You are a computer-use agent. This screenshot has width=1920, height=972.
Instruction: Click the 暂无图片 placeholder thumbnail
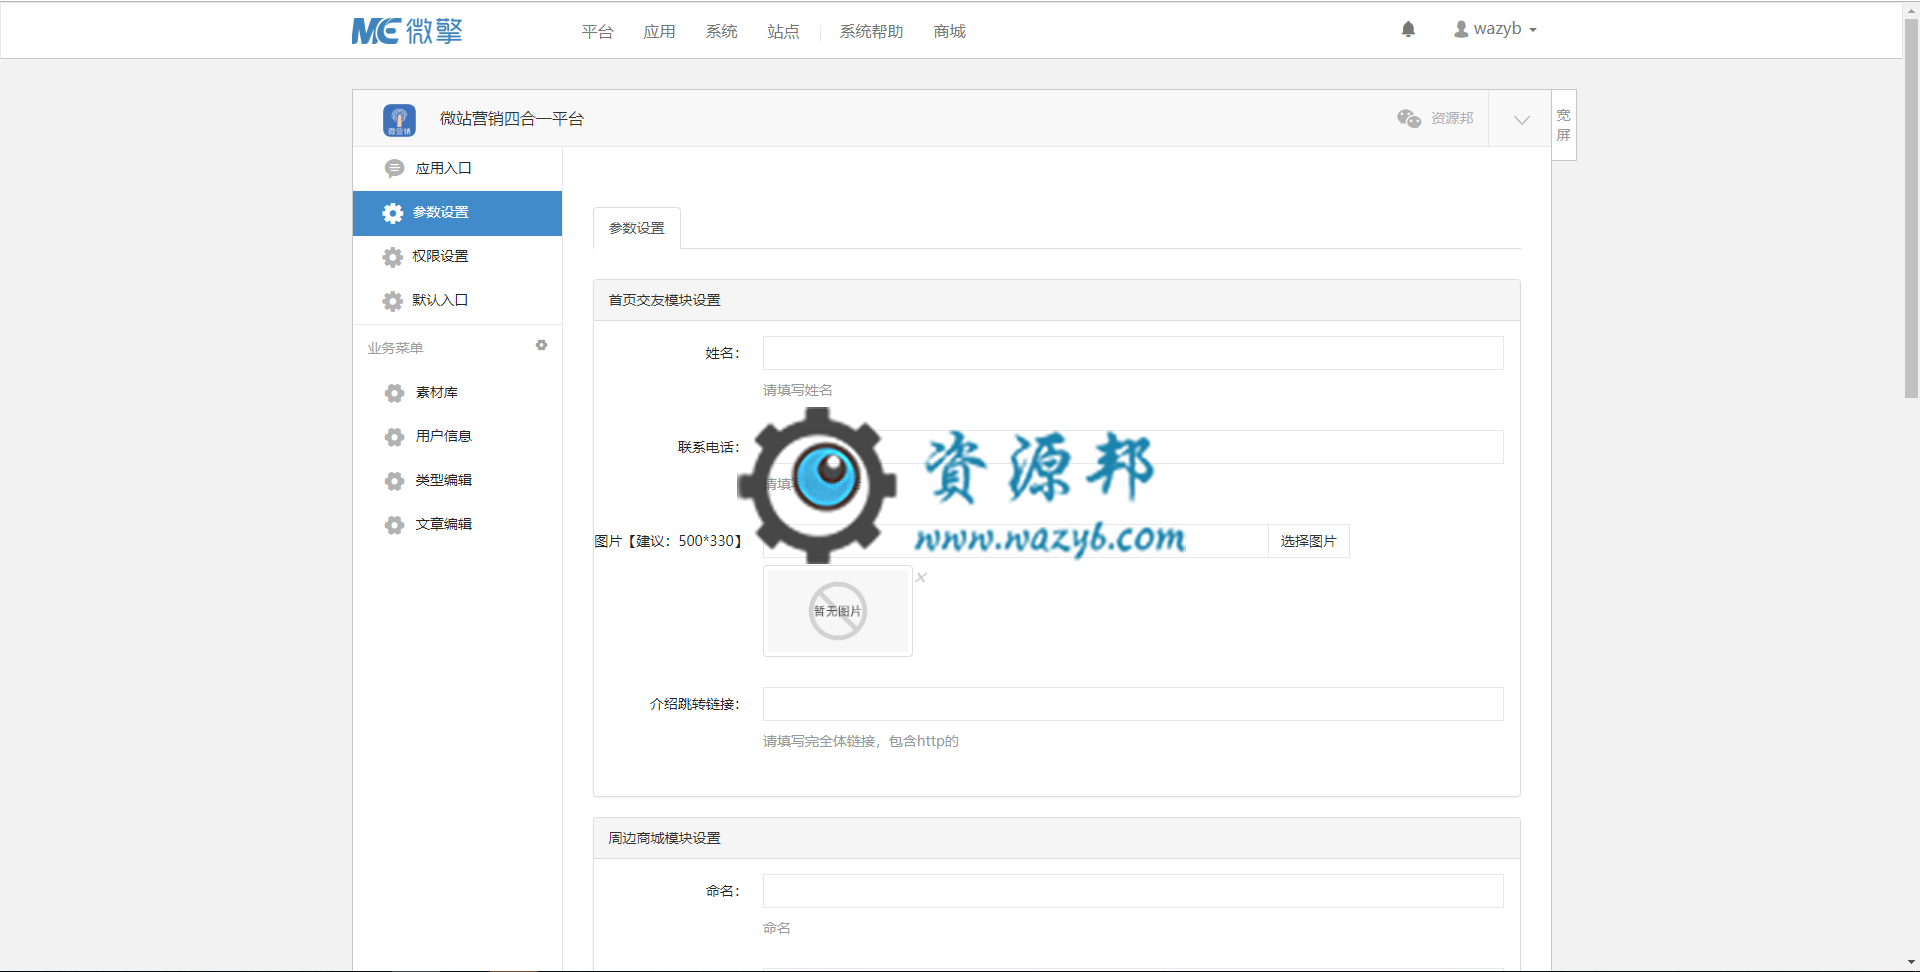838,611
